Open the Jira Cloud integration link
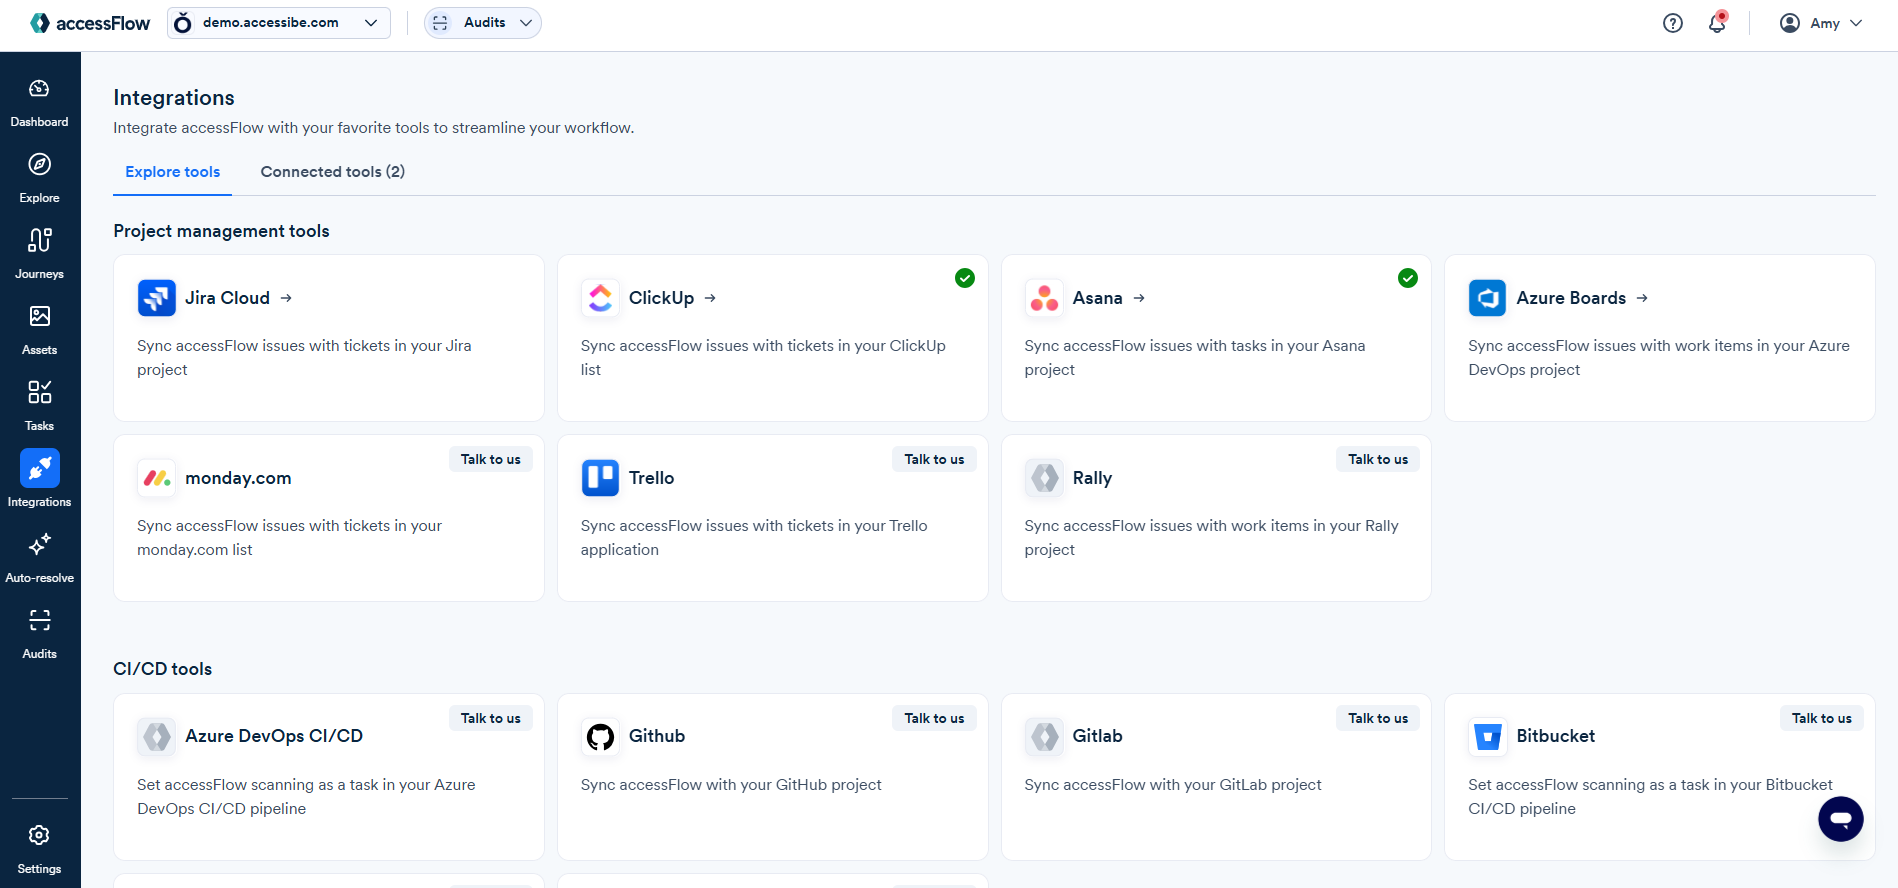Viewport: 1898px width, 888px height. 239,298
